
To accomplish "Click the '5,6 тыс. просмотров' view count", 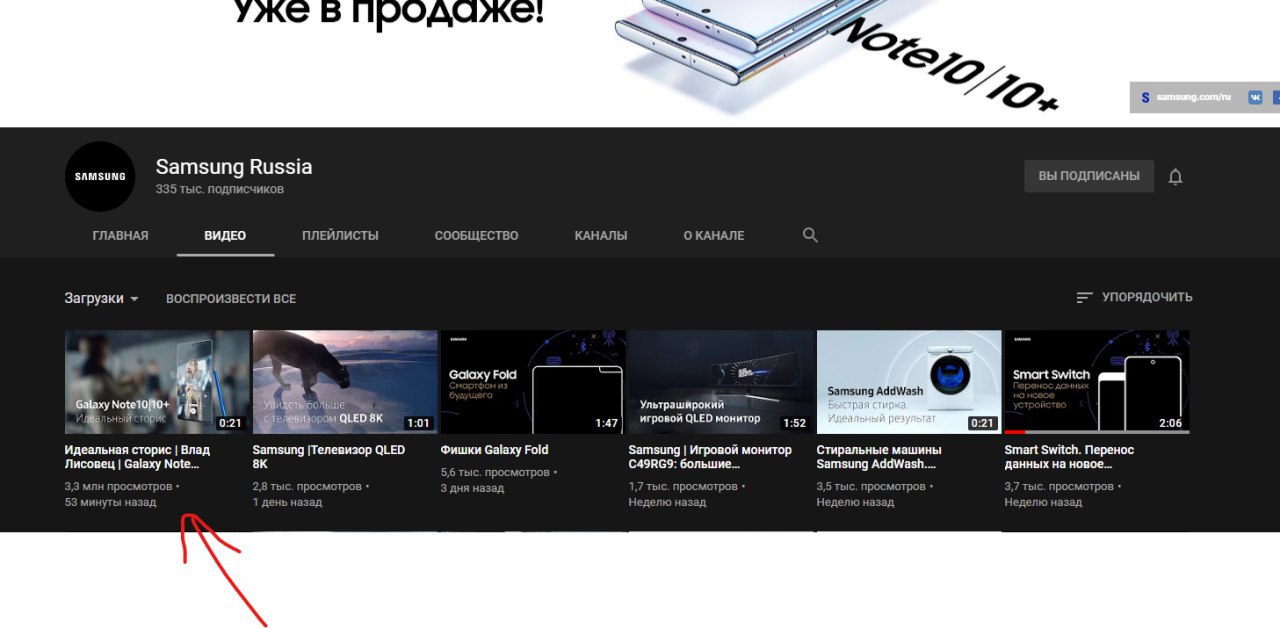I will pyautogui.click(x=495, y=472).
